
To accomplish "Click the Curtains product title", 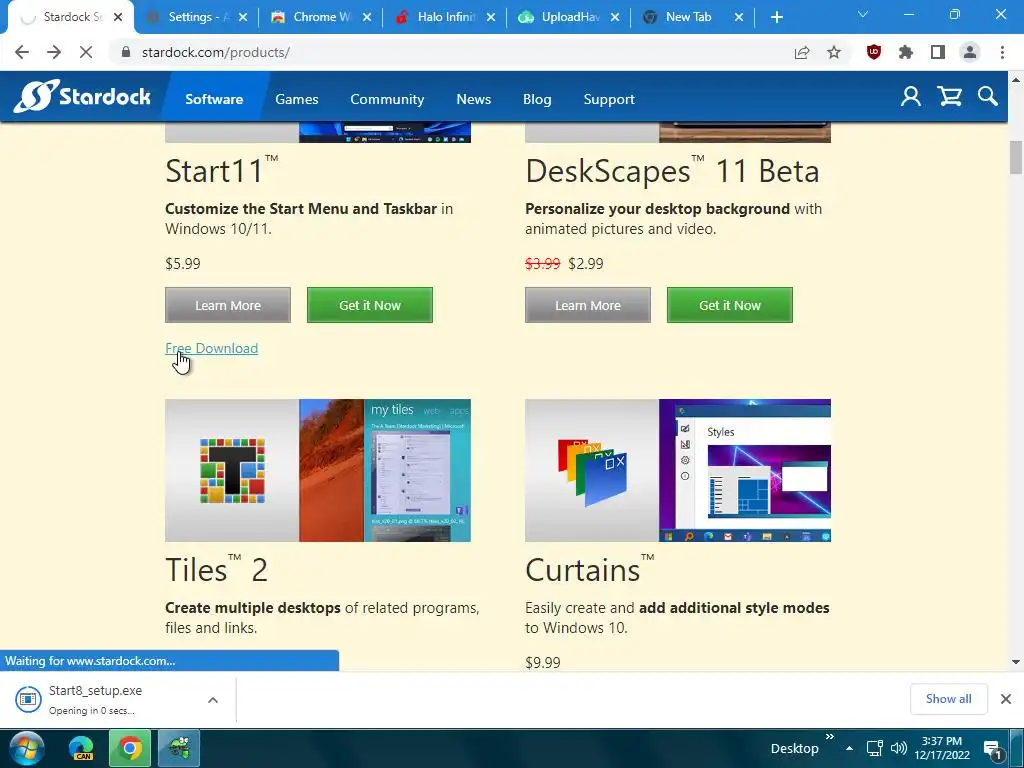I will click(x=590, y=570).
